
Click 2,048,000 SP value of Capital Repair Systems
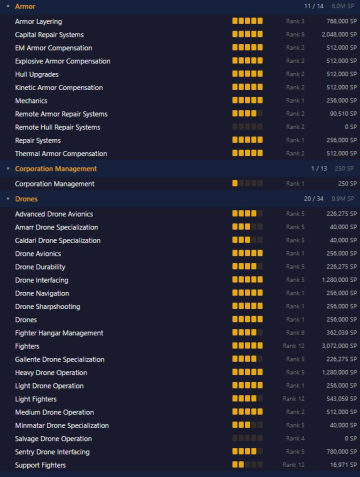click(x=339, y=35)
